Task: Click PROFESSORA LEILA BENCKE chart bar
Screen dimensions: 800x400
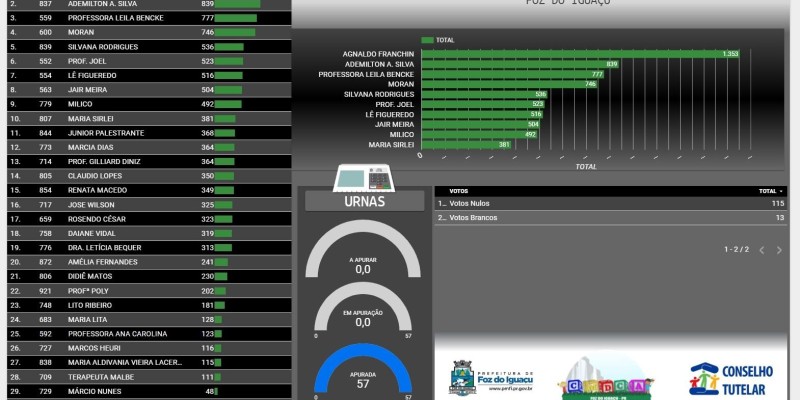Action: pos(513,74)
